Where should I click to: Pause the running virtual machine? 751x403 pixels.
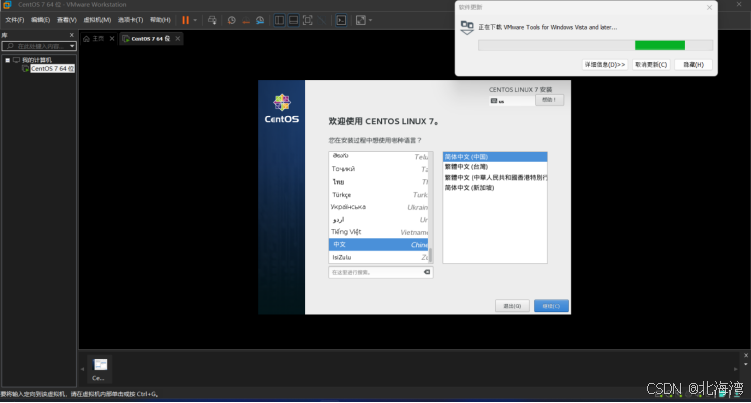coord(185,20)
